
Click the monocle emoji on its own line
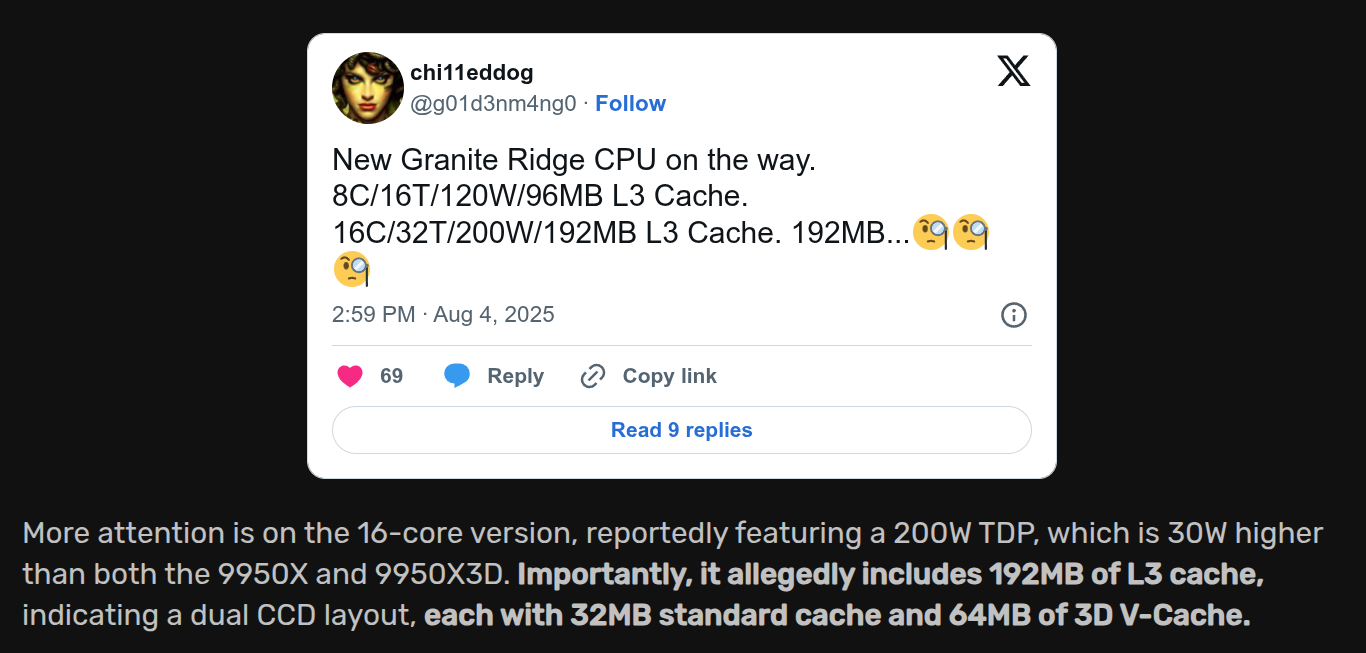(351, 268)
